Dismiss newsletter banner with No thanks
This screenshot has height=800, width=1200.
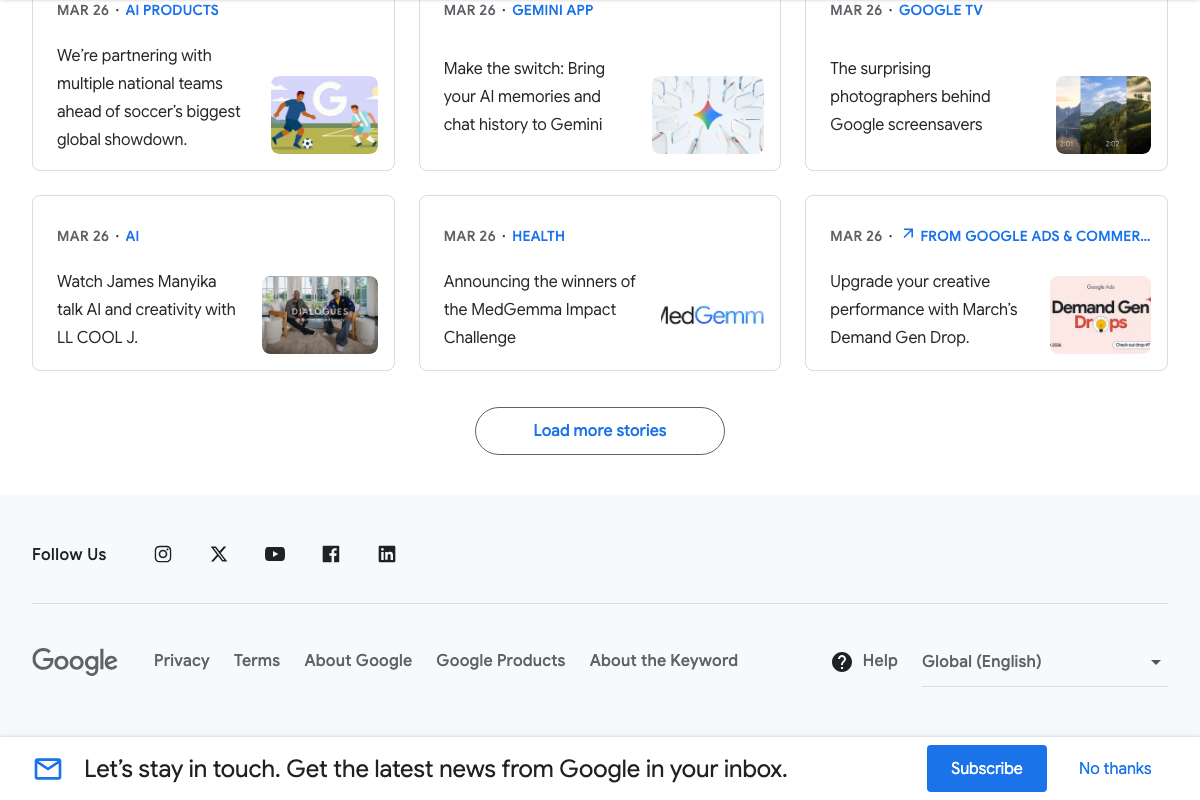[1115, 769]
